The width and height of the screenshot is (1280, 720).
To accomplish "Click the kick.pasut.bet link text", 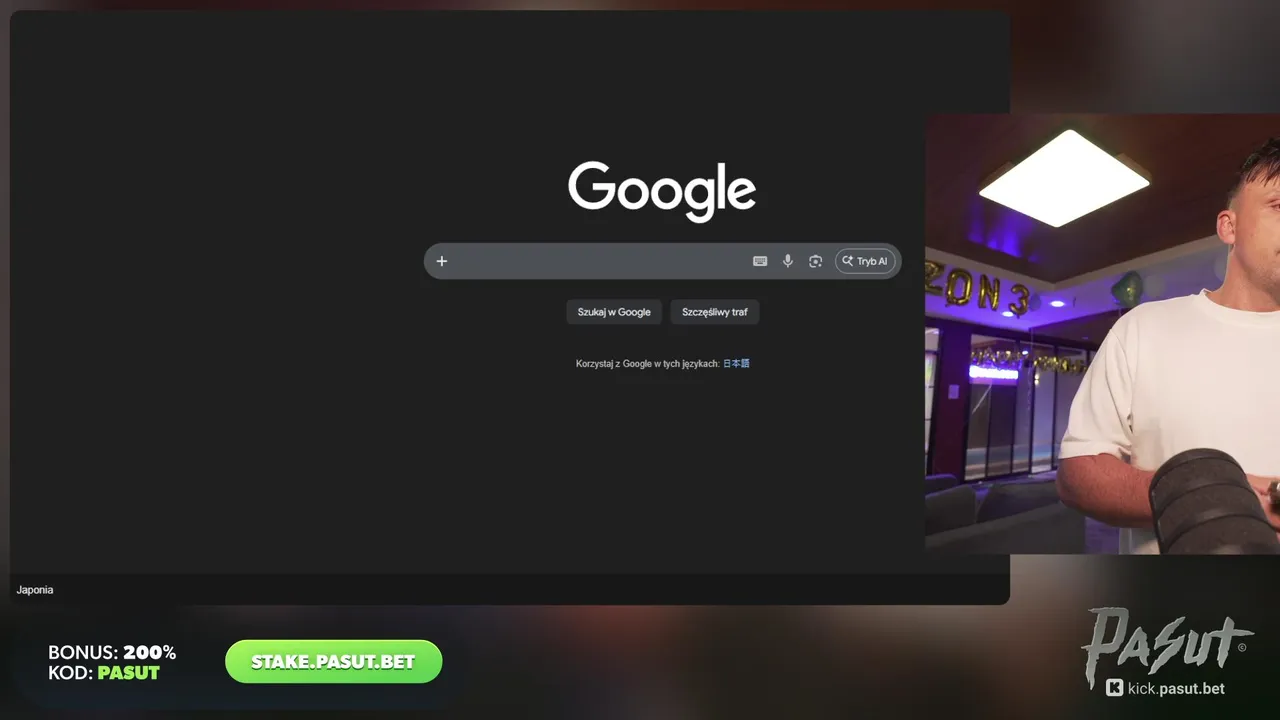I will coord(1176,688).
